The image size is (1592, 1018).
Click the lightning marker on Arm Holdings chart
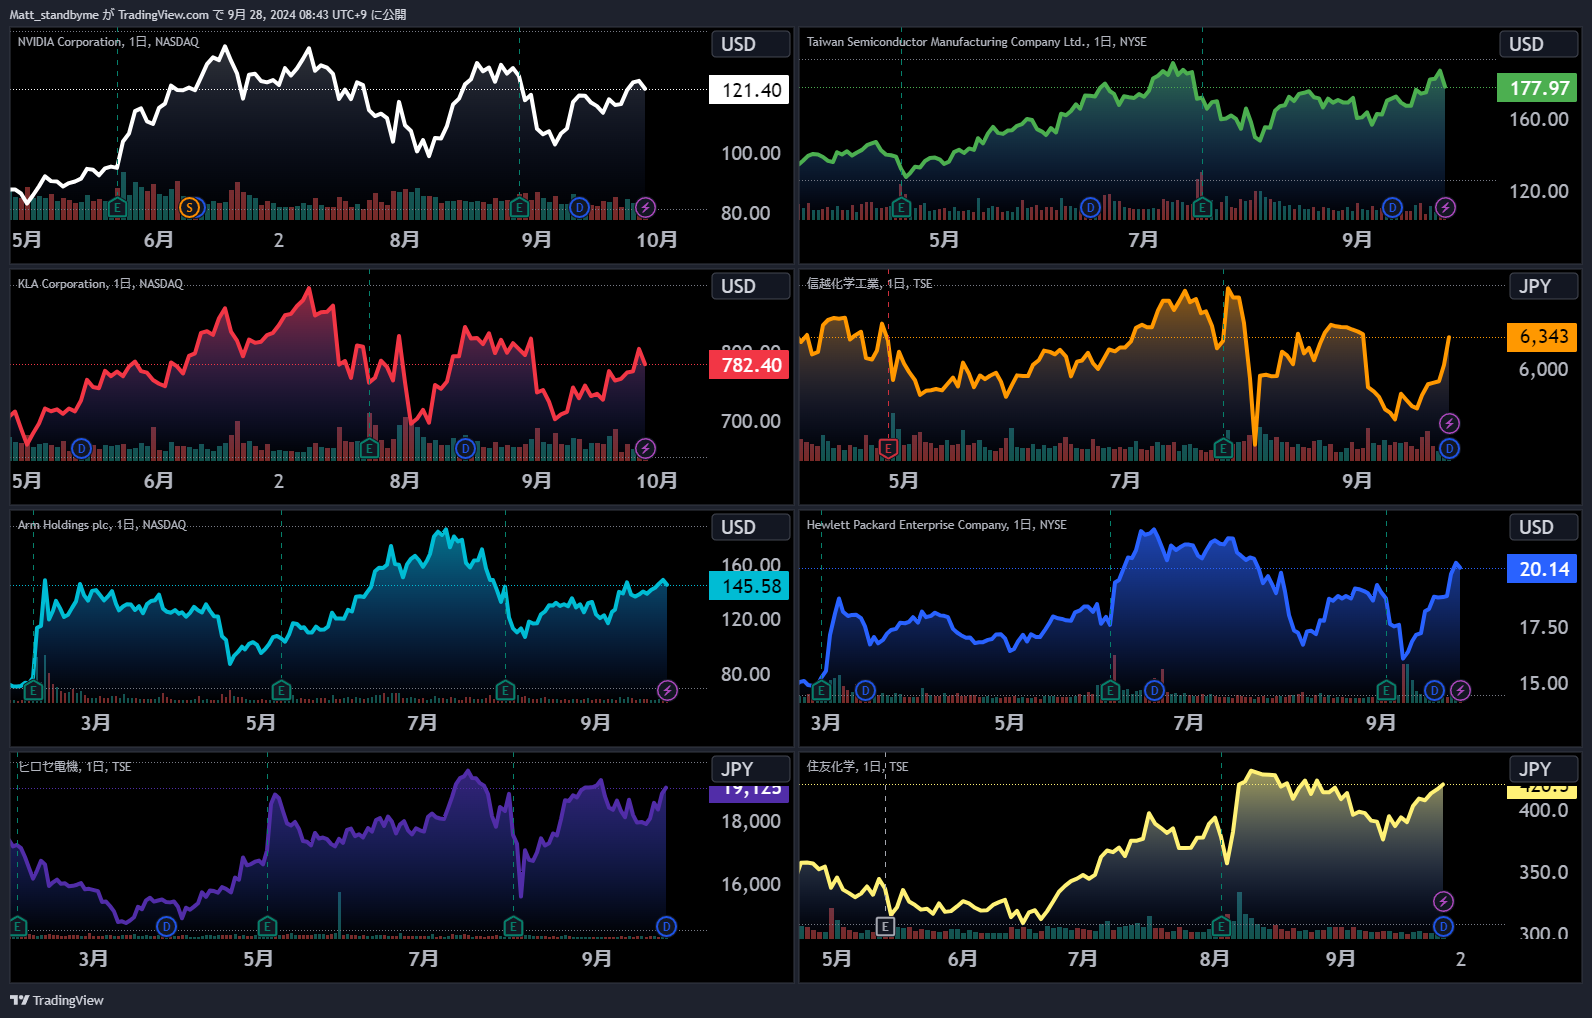coord(667,691)
